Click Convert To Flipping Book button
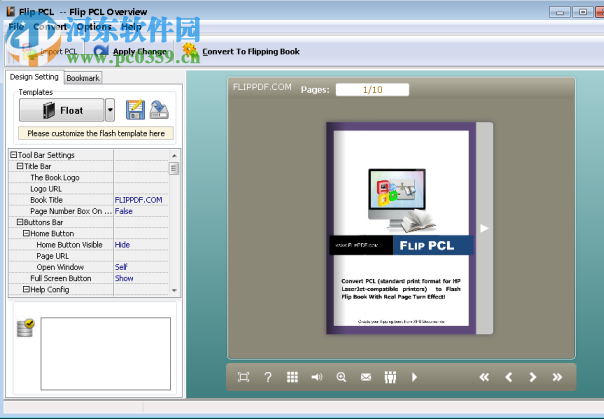604x420 pixels. point(241,51)
